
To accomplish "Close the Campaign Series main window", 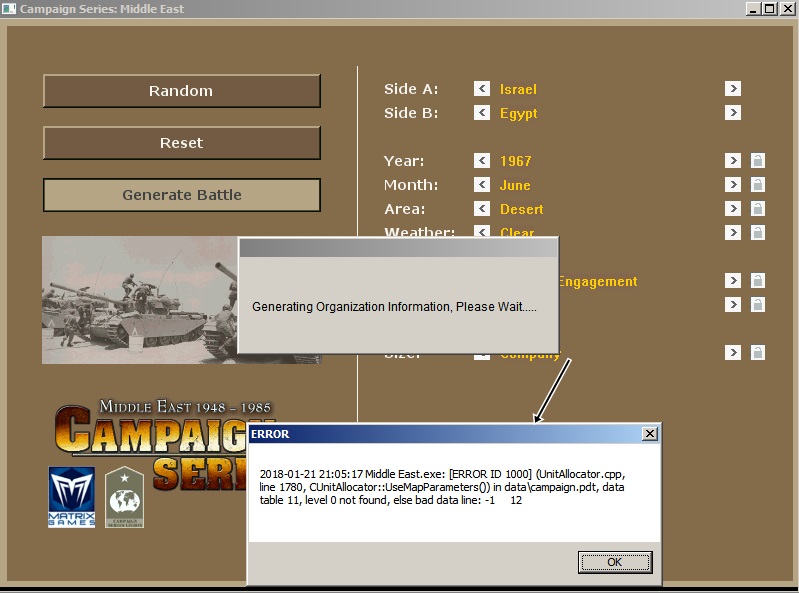I will 787,9.
